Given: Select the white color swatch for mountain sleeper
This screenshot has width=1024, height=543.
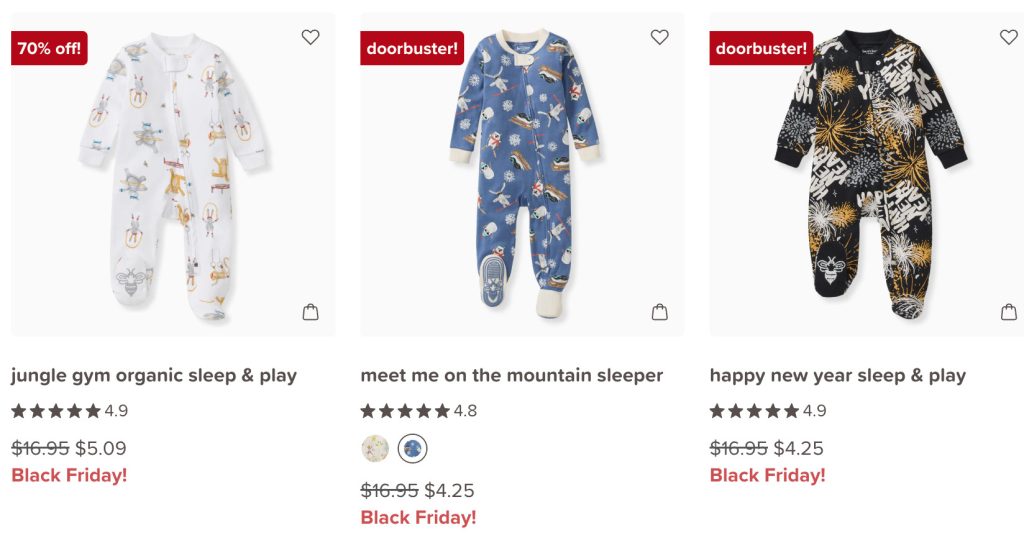Looking at the screenshot, I should click(x=375, y=449).
